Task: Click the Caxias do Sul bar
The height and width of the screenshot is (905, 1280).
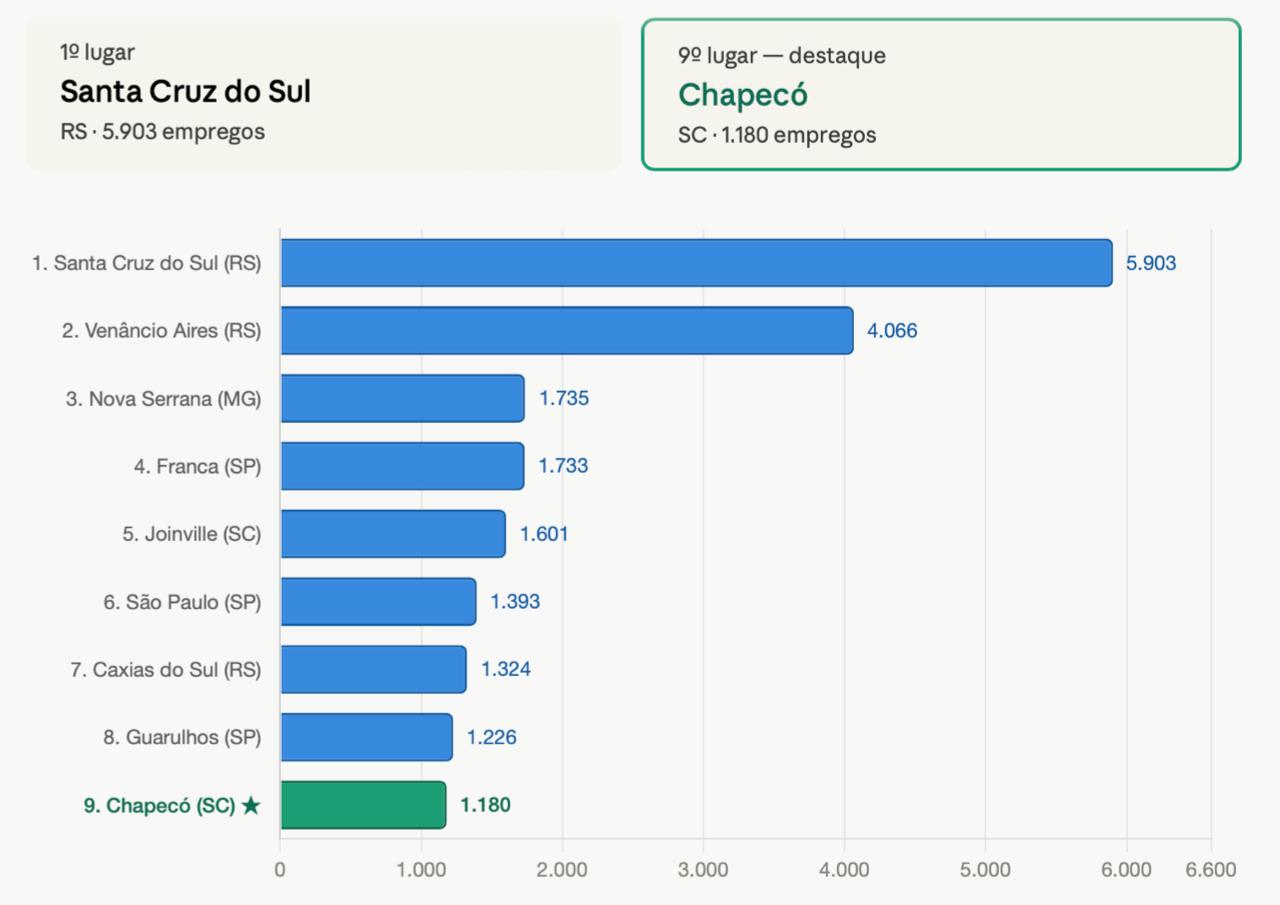Action: (373, 669)
